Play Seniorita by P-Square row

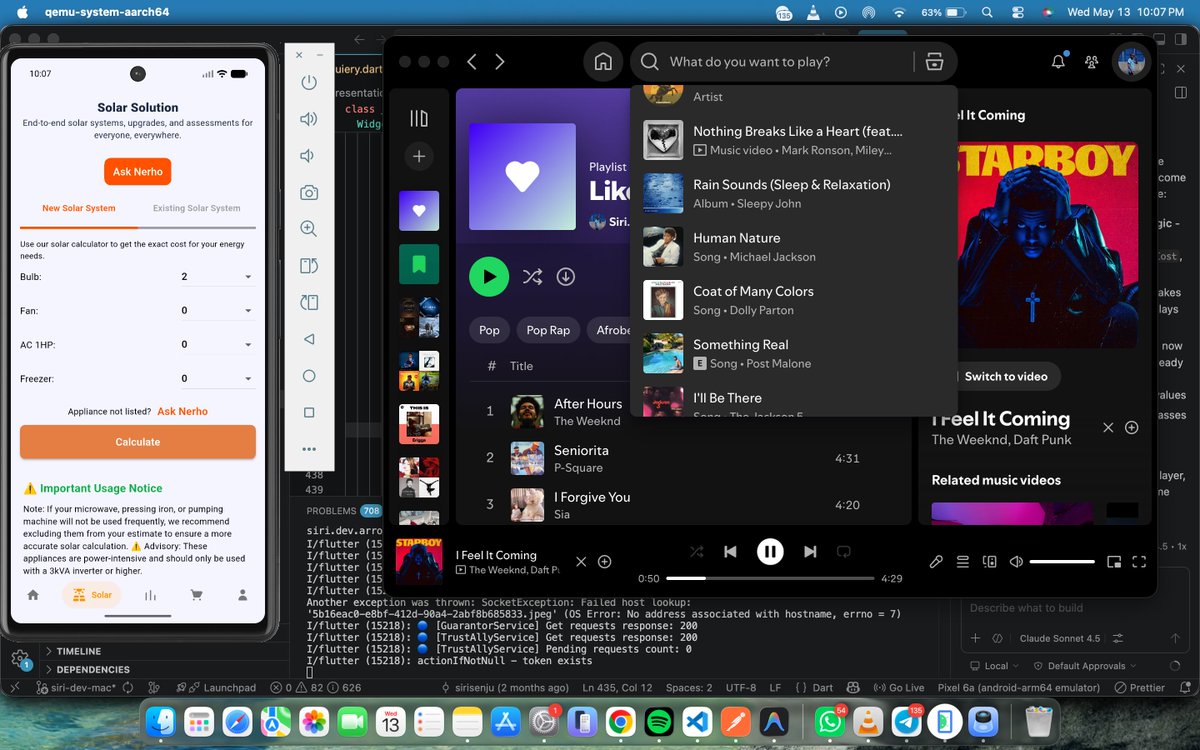tap(685, 458)
